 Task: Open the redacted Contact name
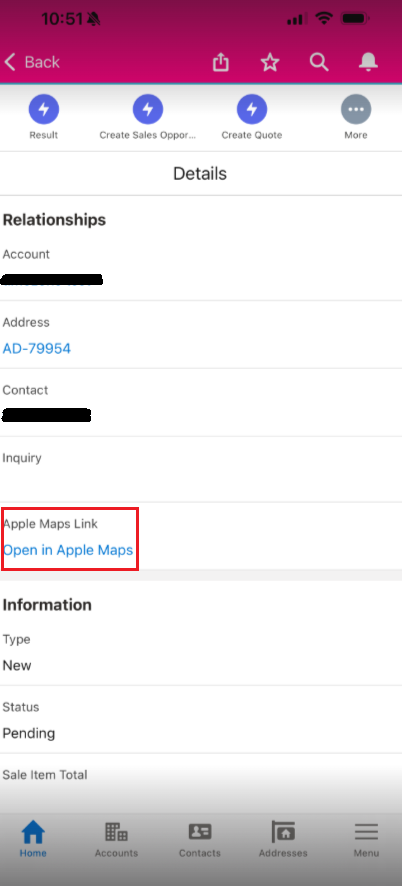click(46, 416)
